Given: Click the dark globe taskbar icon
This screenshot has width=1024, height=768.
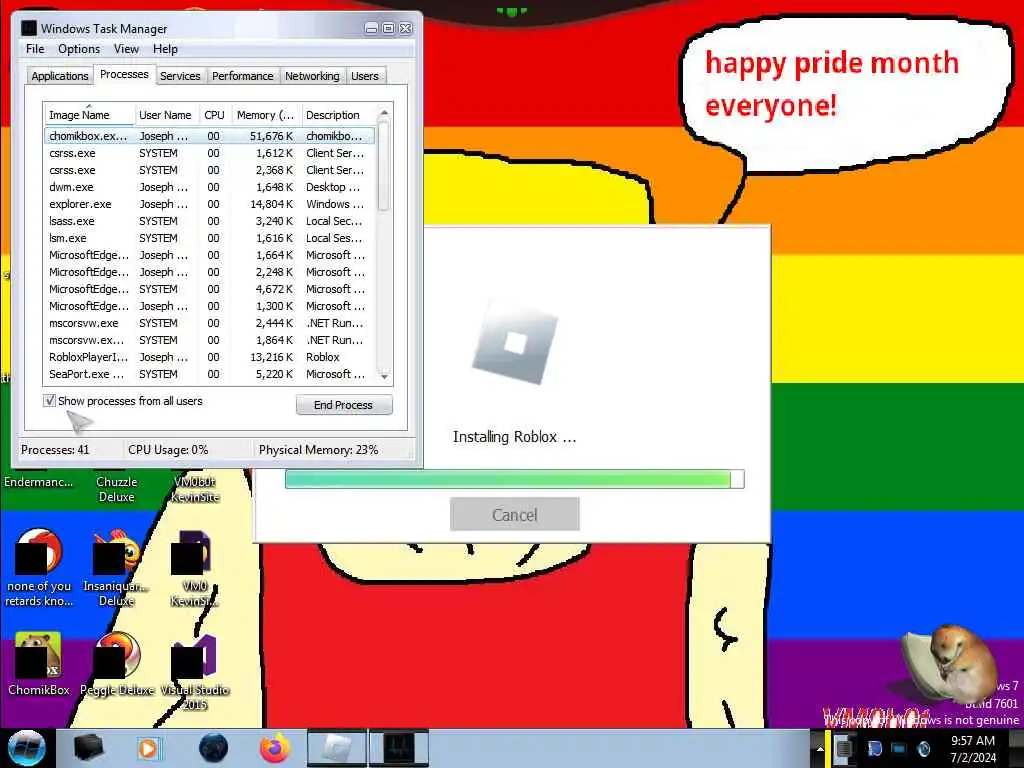Looking at the screenshot, I should click(x=214, y=748).
